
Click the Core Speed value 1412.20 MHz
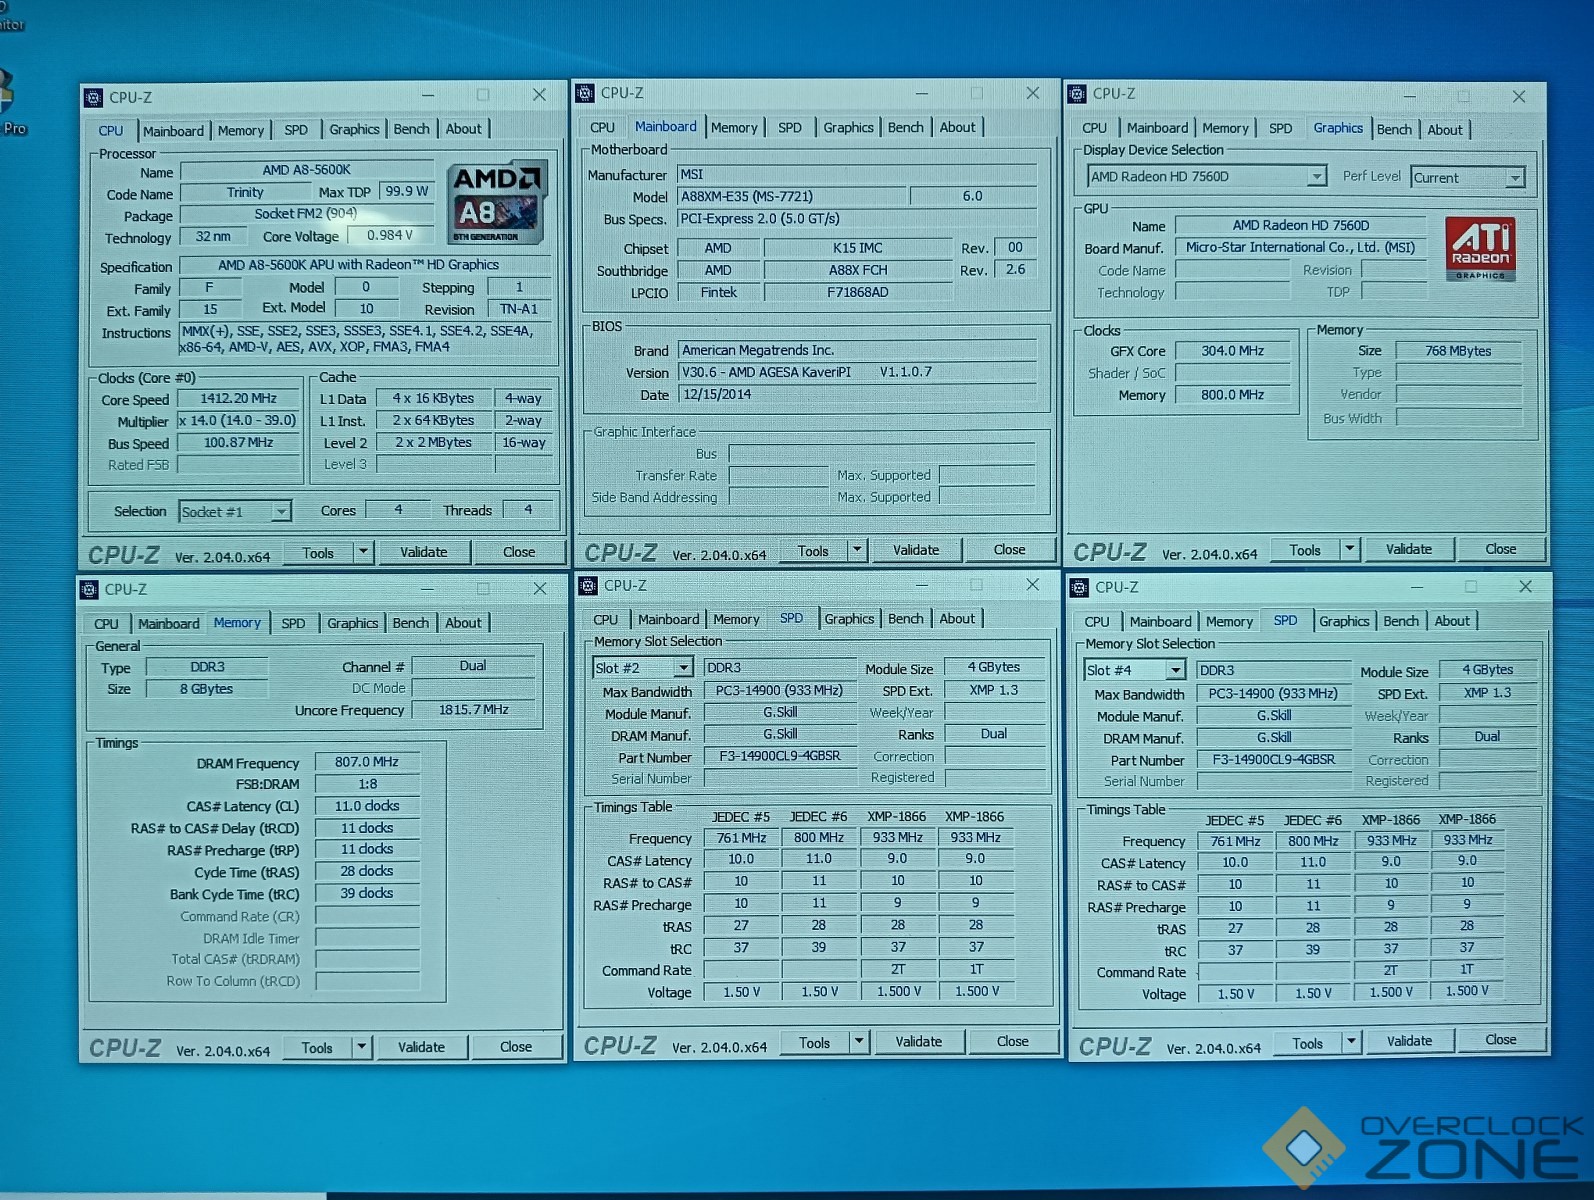239,398
